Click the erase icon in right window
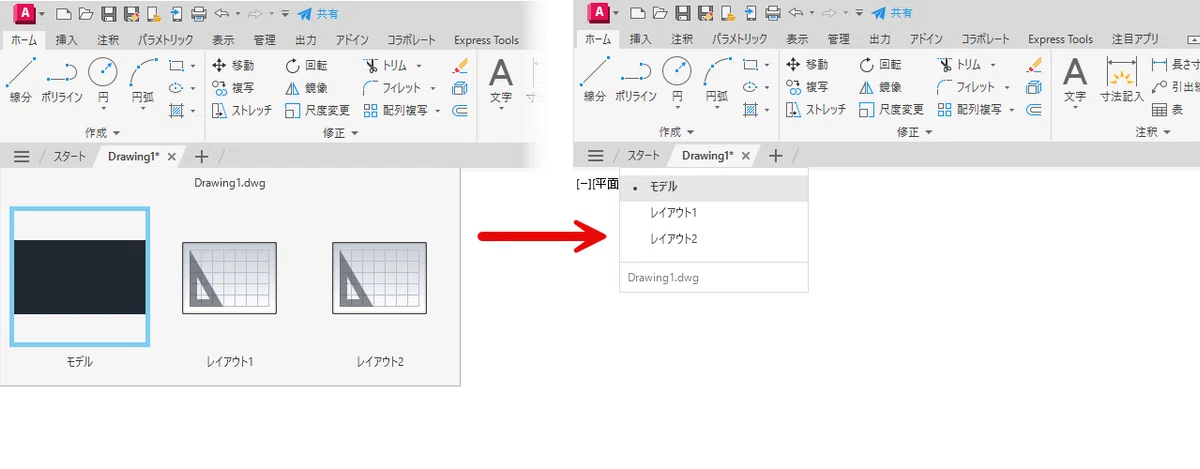This screenshot has height=469, width=1200. click(1034, 64)
